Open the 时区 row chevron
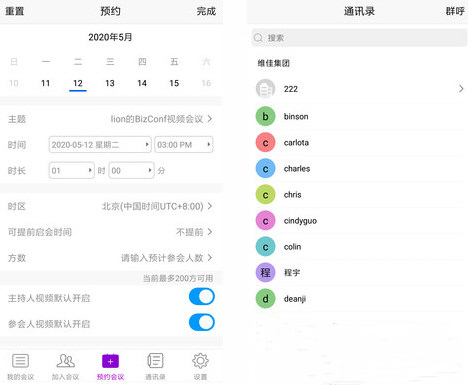This screenshot has width=468, height=385. point(210,206)
